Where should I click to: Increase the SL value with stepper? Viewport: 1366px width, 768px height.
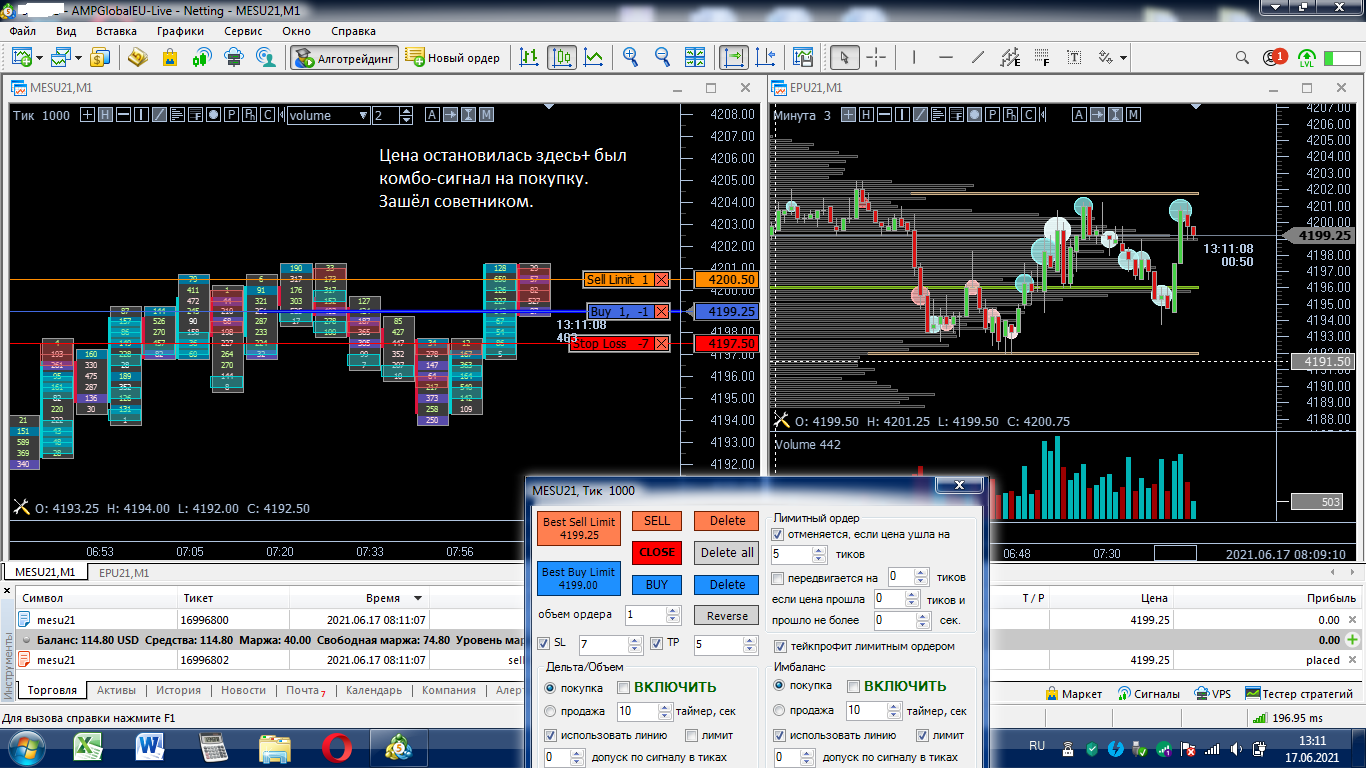click(635, 641)
